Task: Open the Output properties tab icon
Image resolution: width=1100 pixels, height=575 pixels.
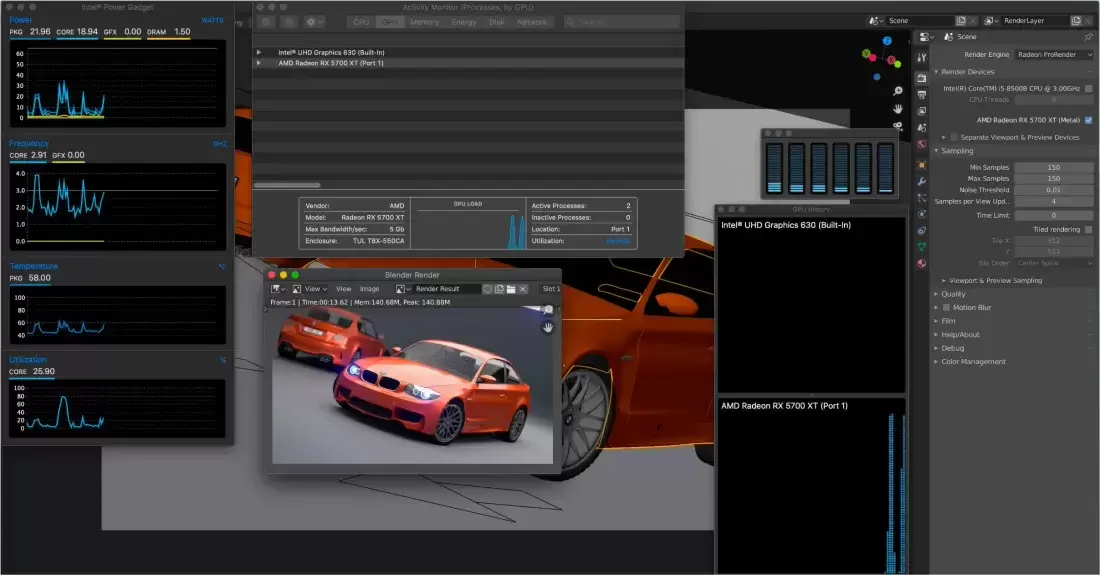Action: coord(921,94)
